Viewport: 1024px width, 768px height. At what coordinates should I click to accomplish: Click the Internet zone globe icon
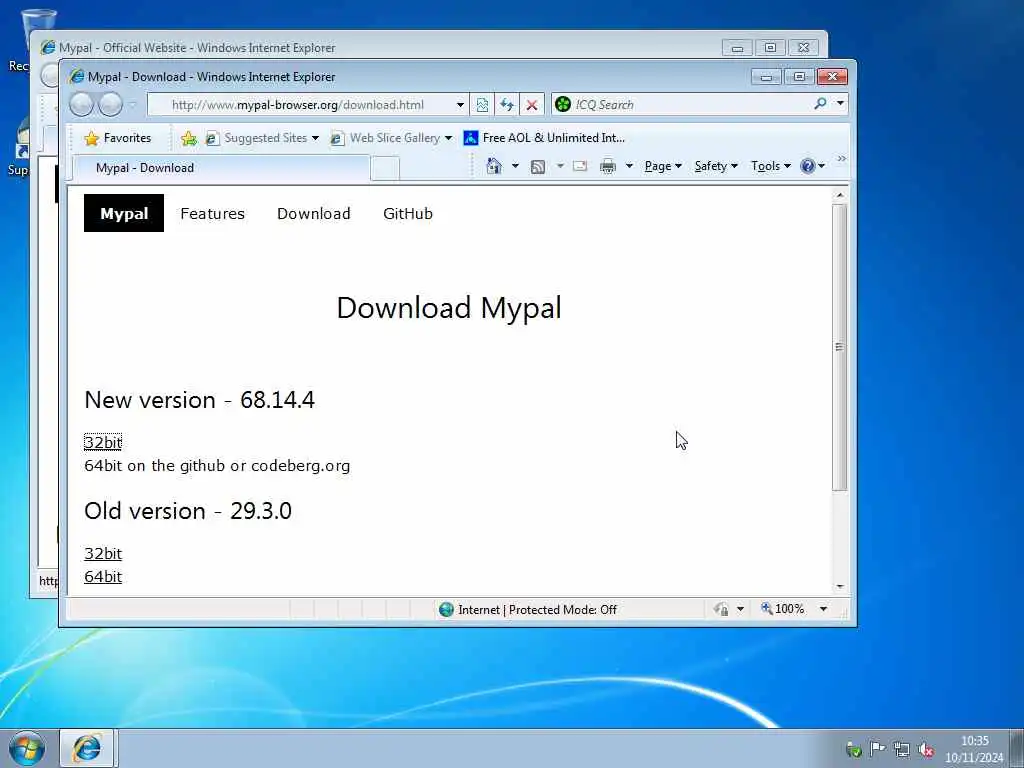click(447, 609)
